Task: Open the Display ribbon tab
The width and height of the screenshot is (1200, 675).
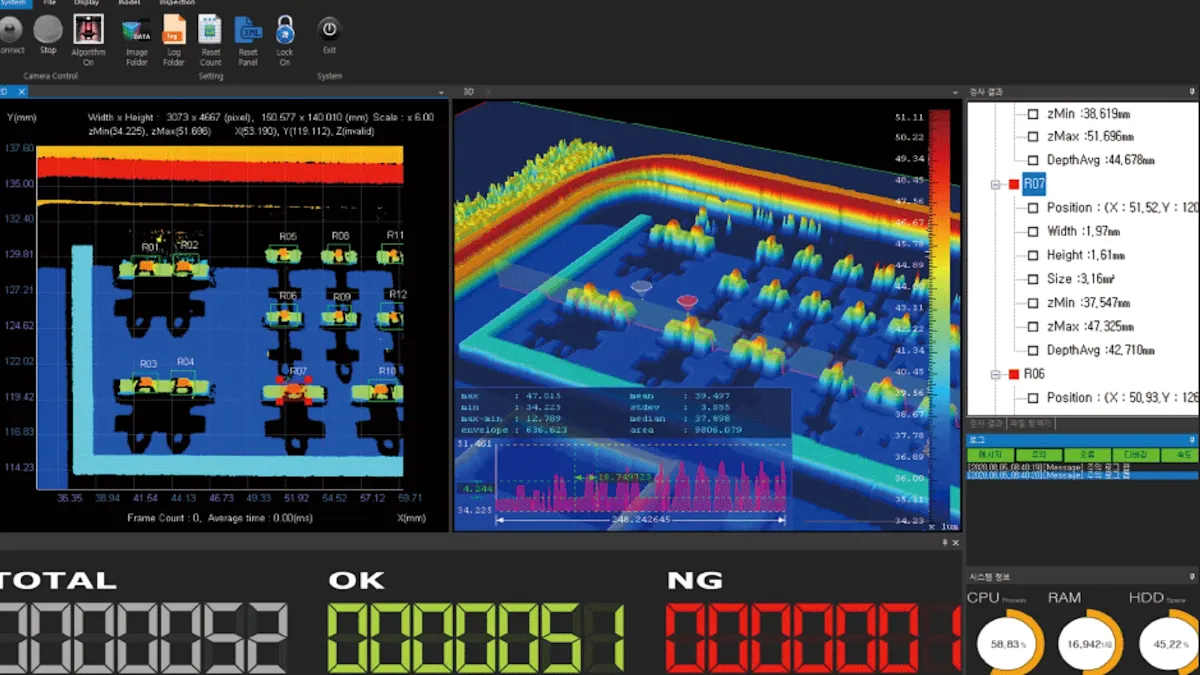Action: click(87, 3)
